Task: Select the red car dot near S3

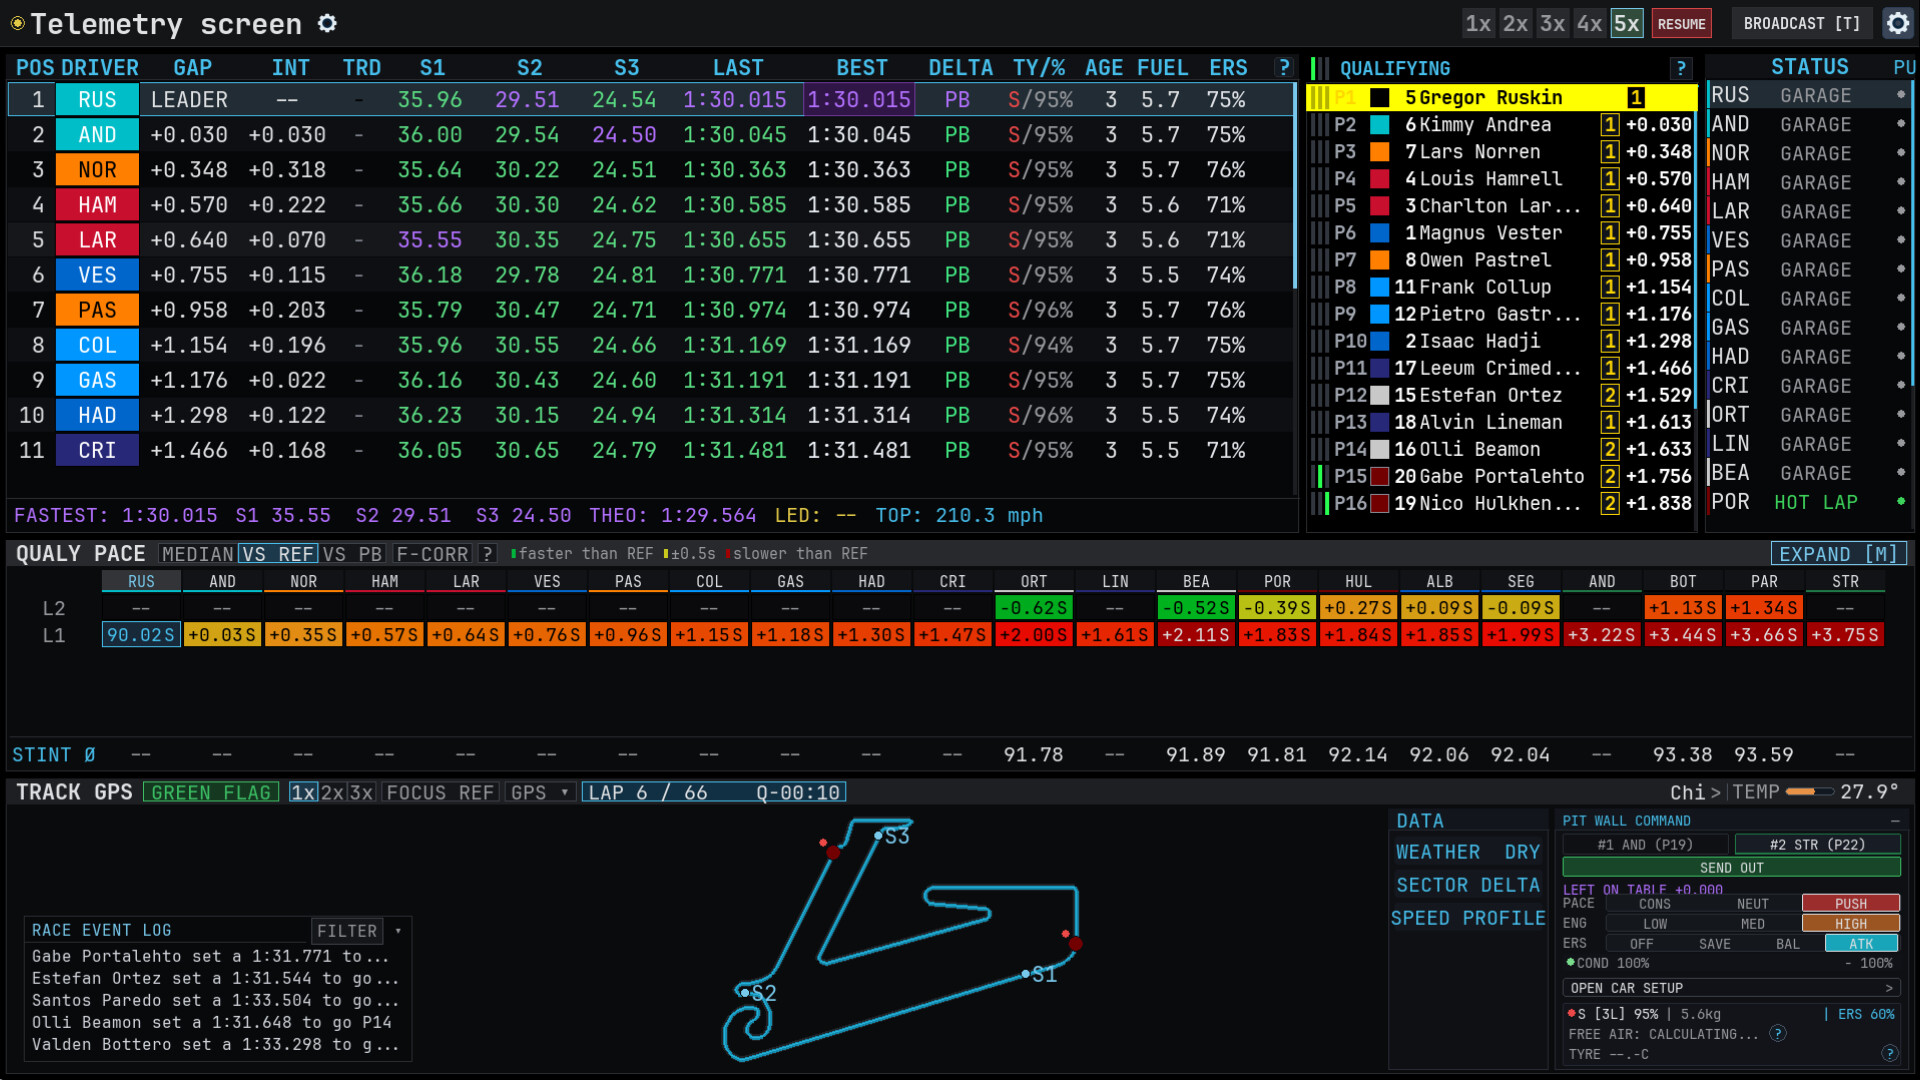Action: tap(832, 852)
